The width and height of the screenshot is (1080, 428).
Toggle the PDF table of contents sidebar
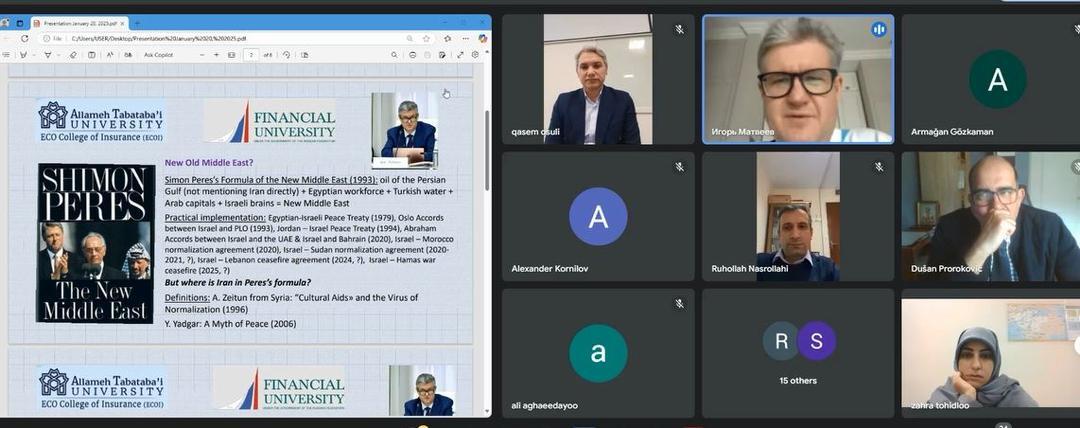(x=6, y=55)
